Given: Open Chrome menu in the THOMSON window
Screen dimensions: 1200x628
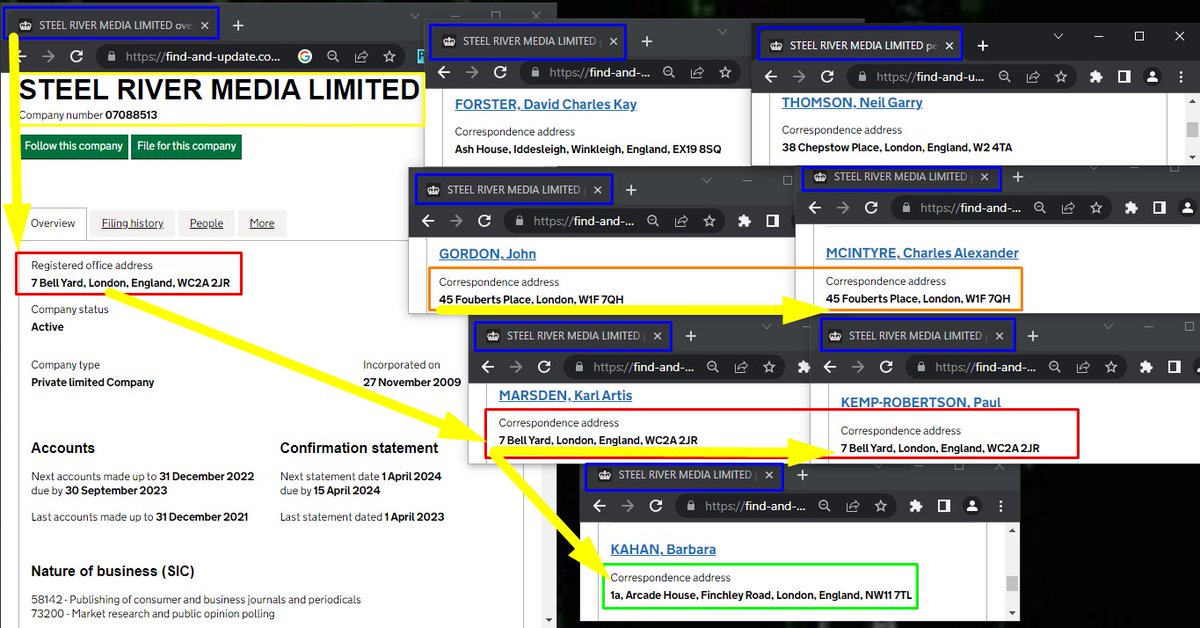Looking at the screenshot, I should point(1181,76).
